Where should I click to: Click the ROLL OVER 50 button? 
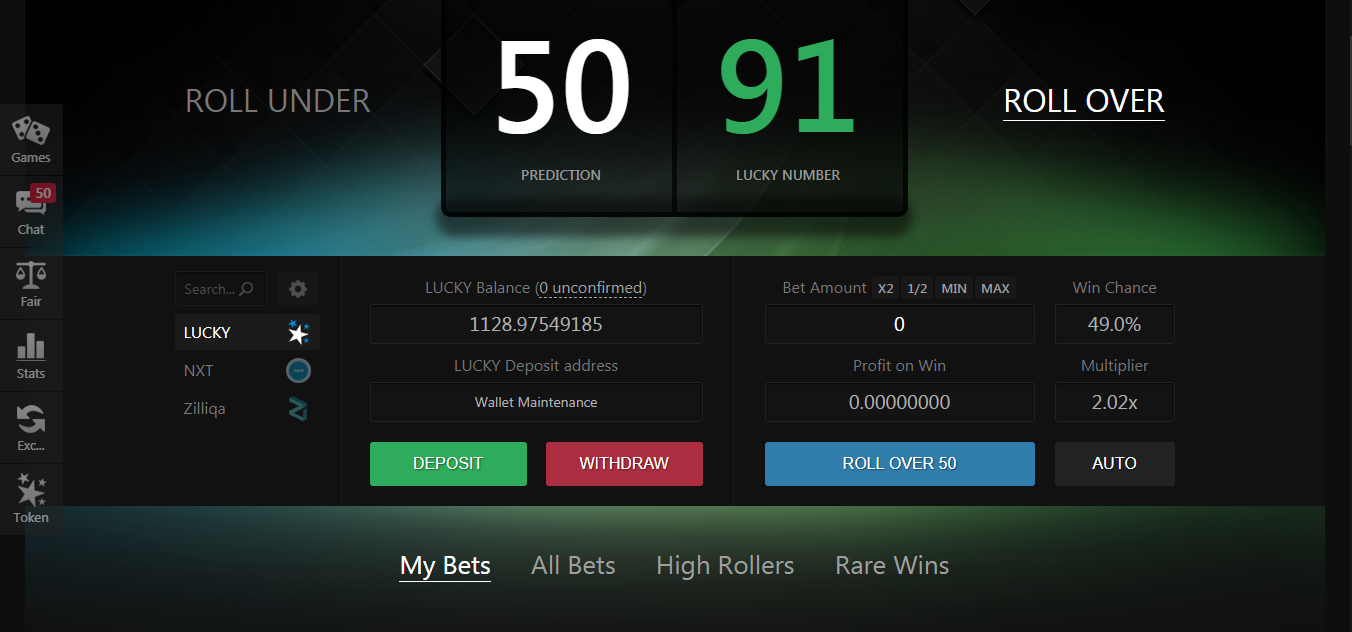[899, 464]
